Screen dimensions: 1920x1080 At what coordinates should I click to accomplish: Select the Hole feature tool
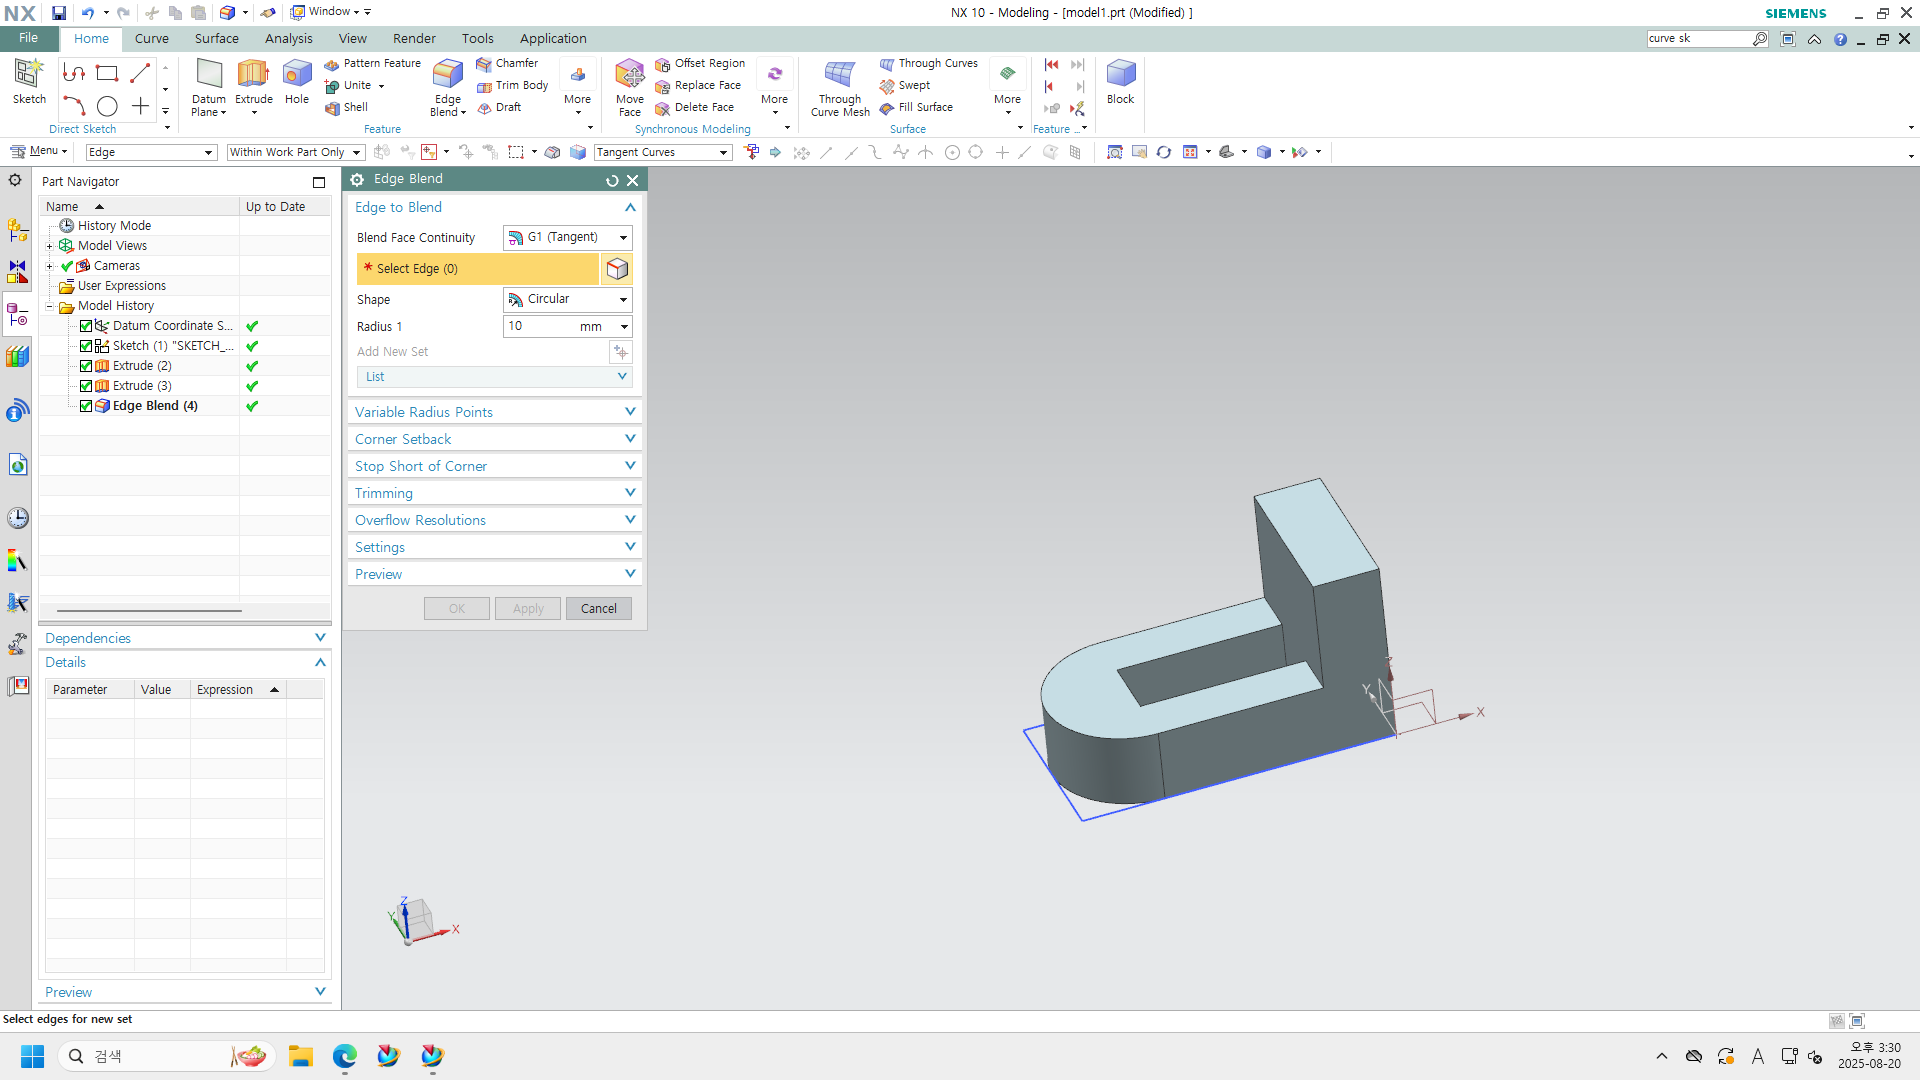click(x=297, y=75)
